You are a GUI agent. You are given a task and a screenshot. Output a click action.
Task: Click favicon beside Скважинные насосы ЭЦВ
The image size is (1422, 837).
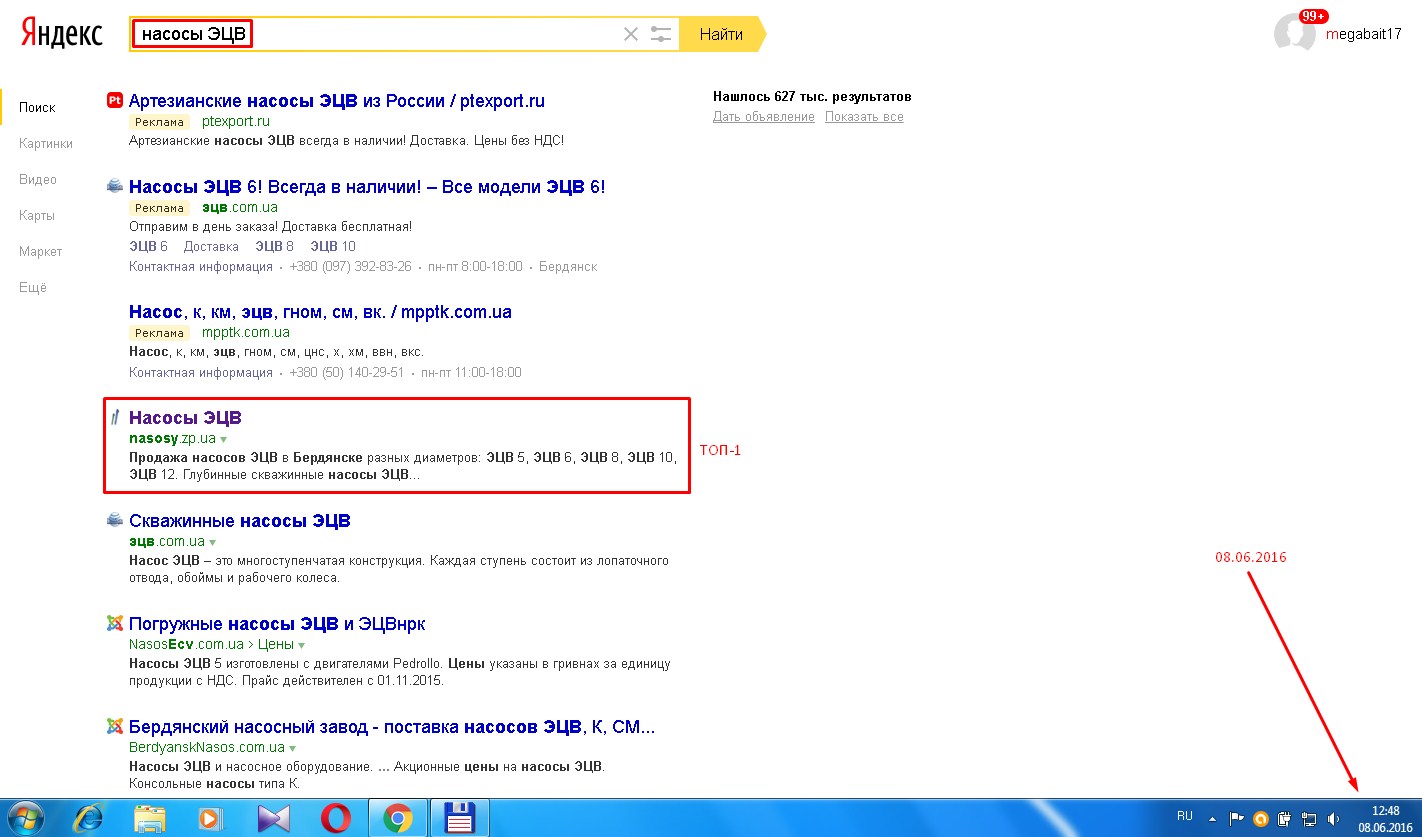[114, 520]
